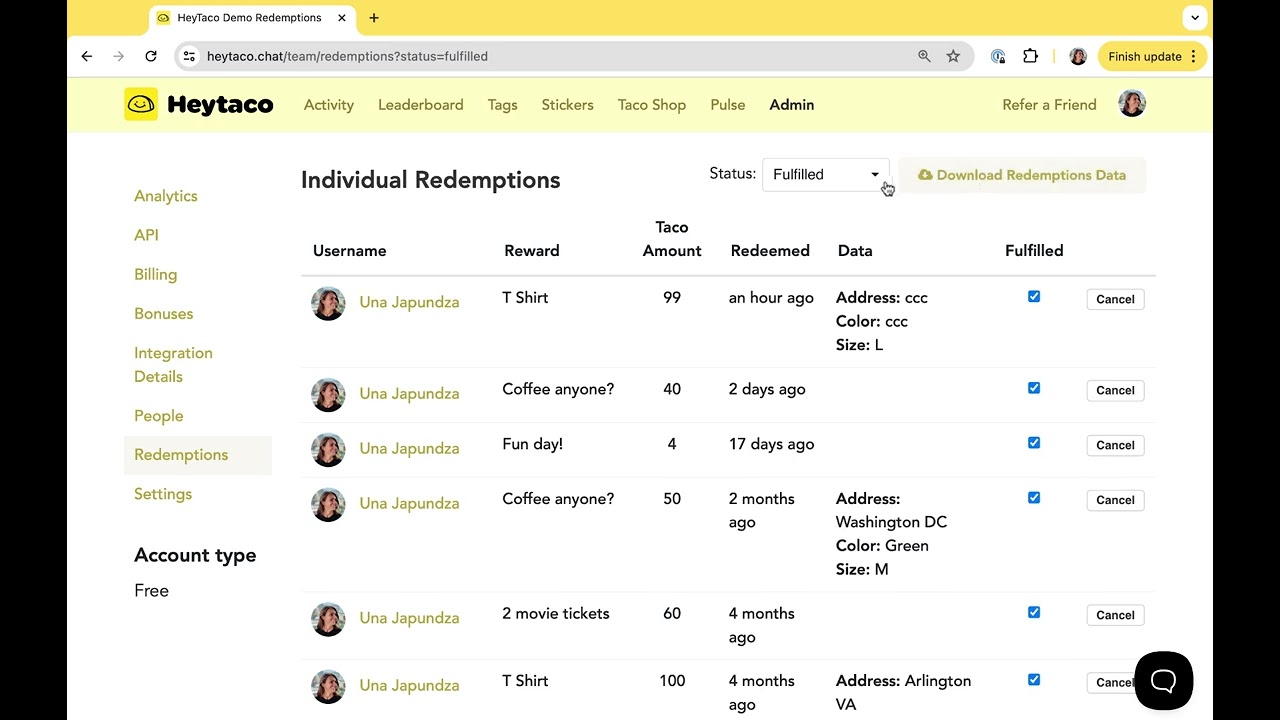
Task: Click Una Japundza name in Fun day! row
Action: tap(409, 449)
